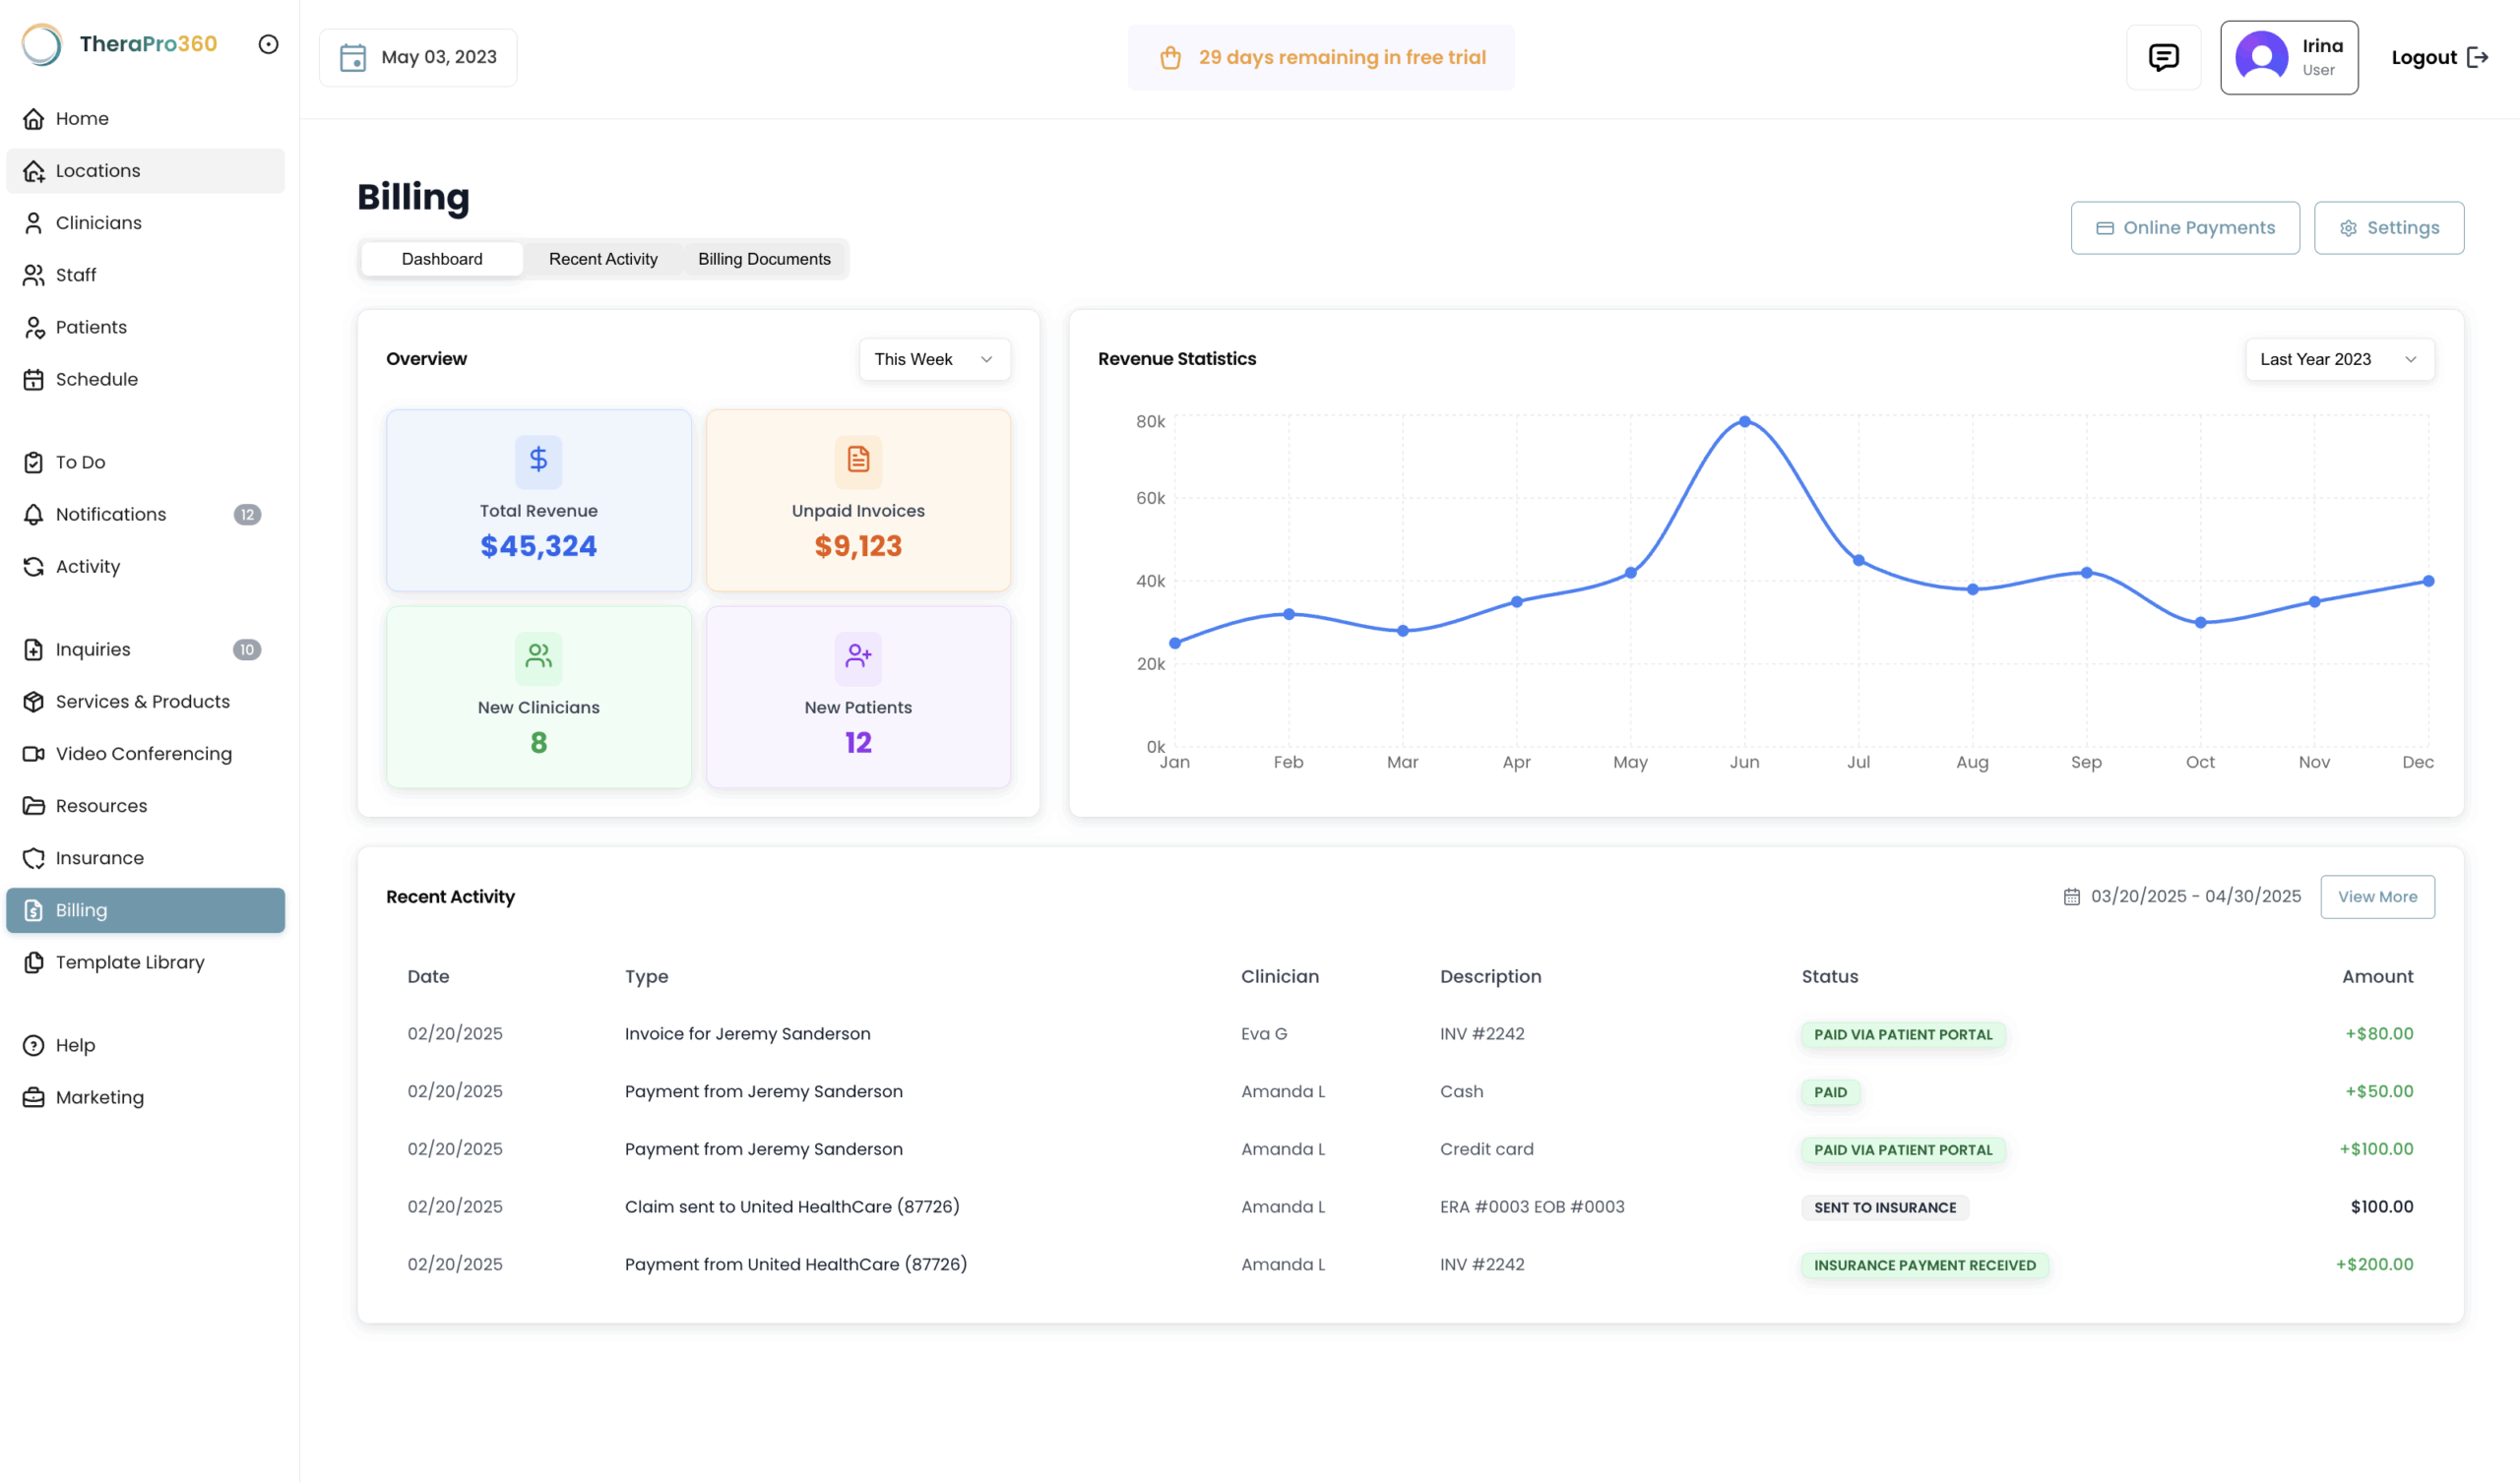Click the sidebar collapse circle icon
Screen dimensions: 2520x1482
[x=268, y=44]
